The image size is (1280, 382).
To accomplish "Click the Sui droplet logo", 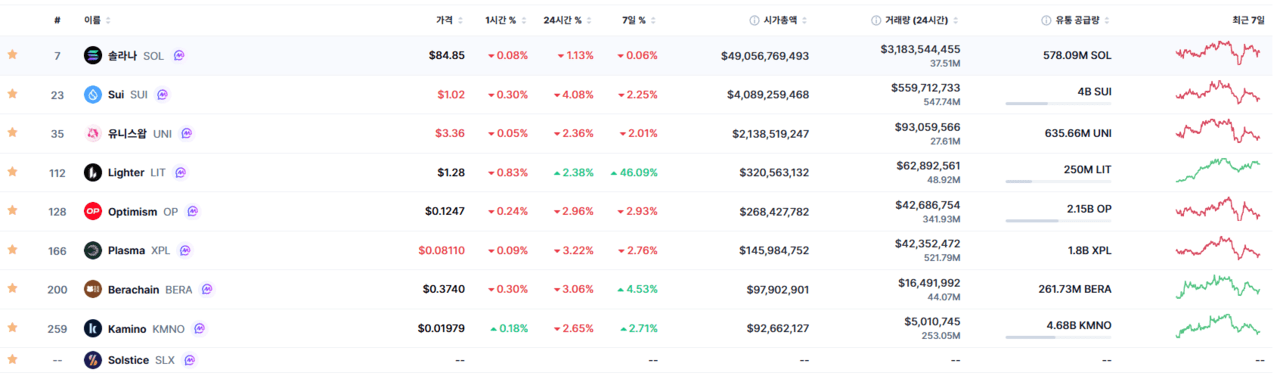I will (93, 94).
